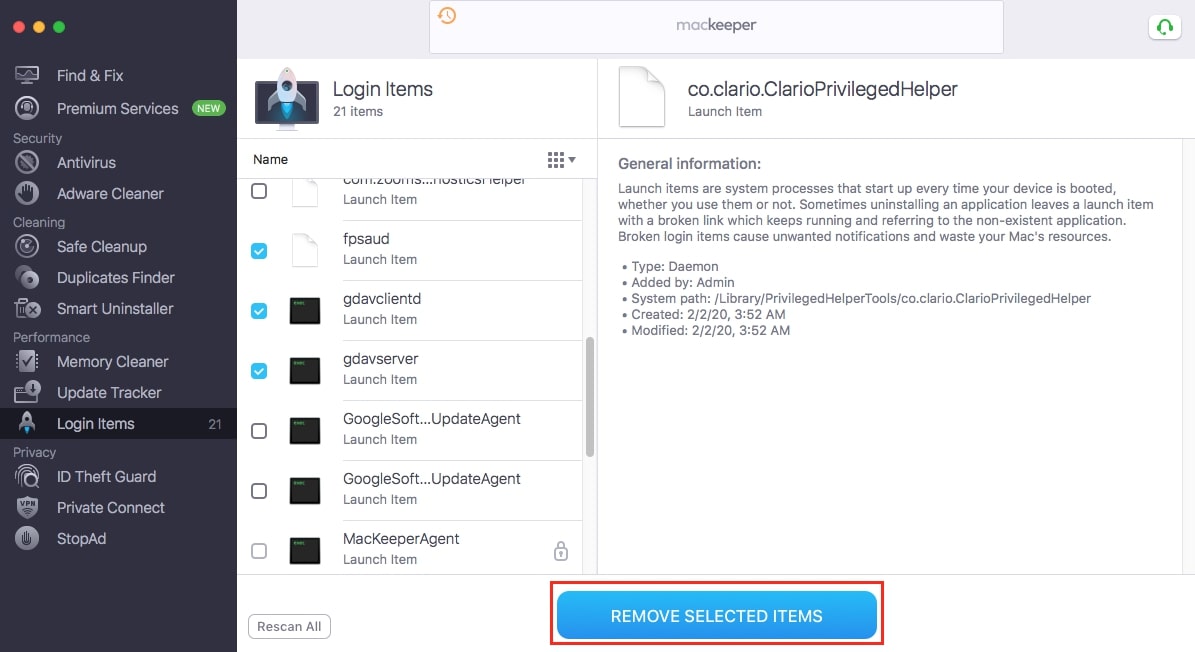Click the Antivirus sidebar icon

[27, 162]
